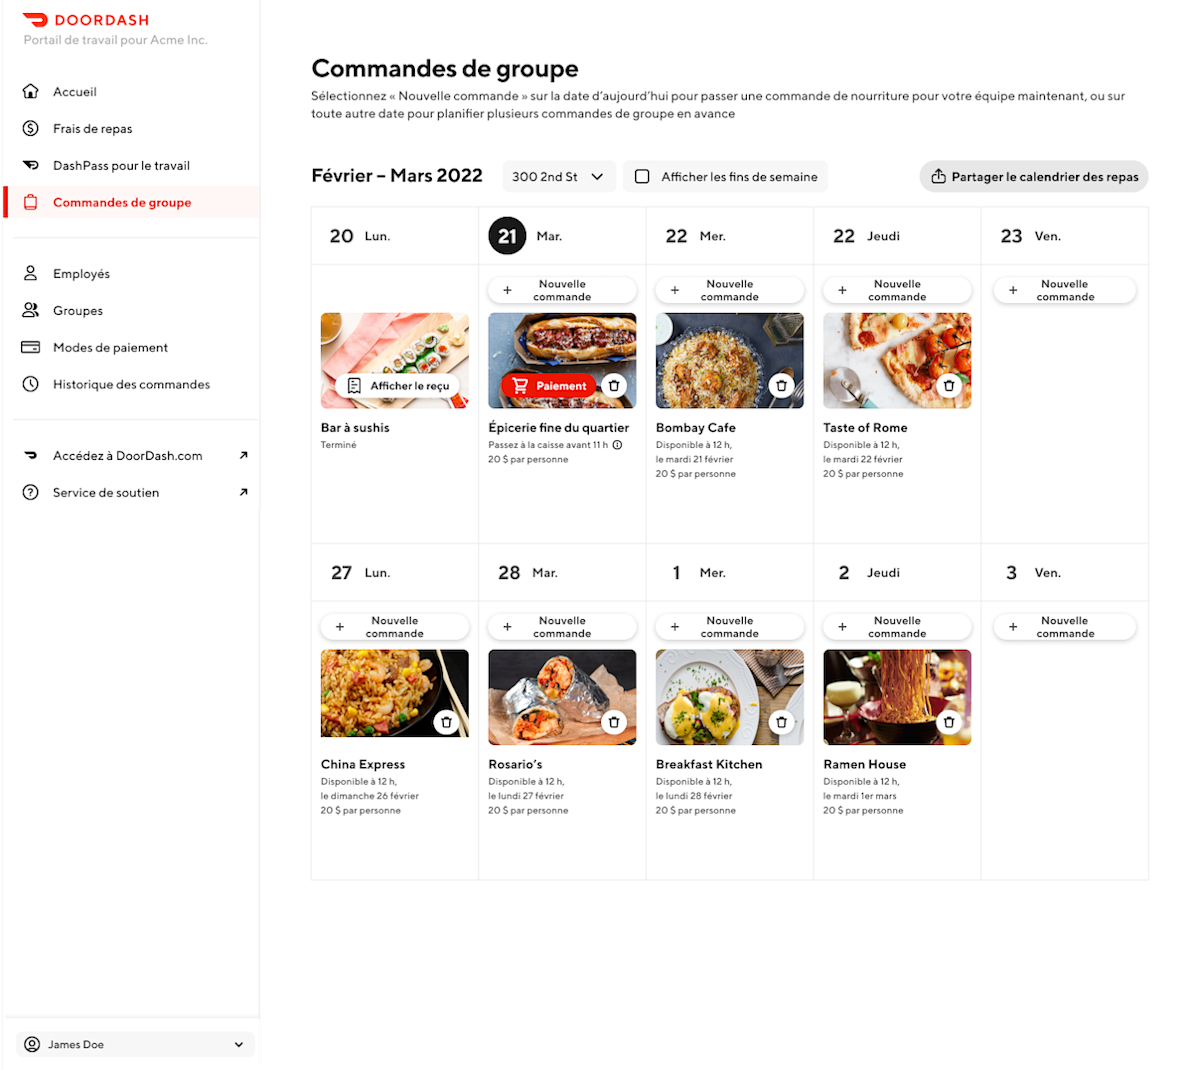The height and width of the screenshot is (1070, 1200).
Task: Open the 300 2nd St address dropdown
Action: (x=558, y=177)
